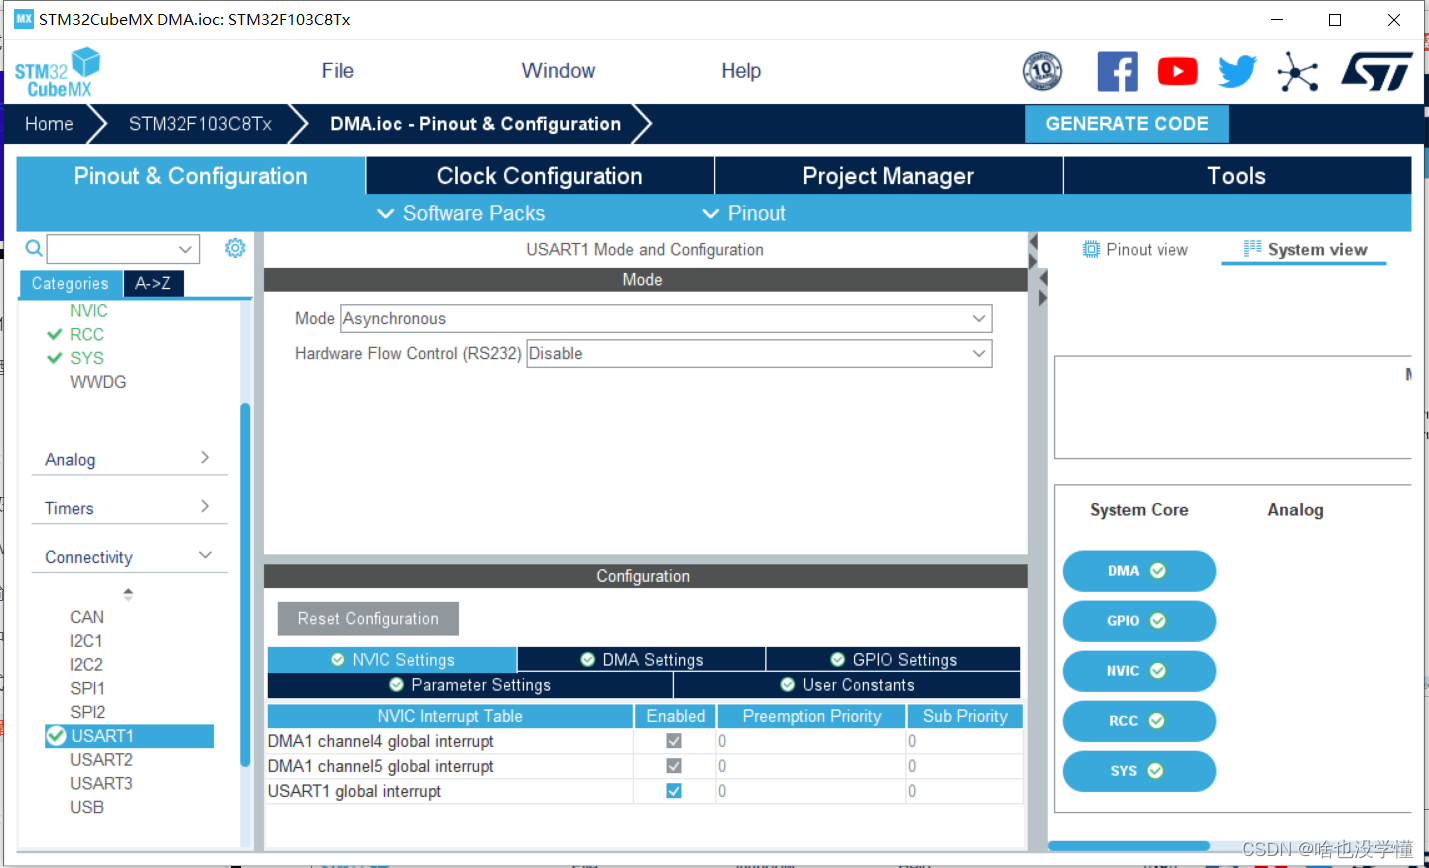
Task: Click the GPIO system core button
Action: click(x=1139, y=621)
